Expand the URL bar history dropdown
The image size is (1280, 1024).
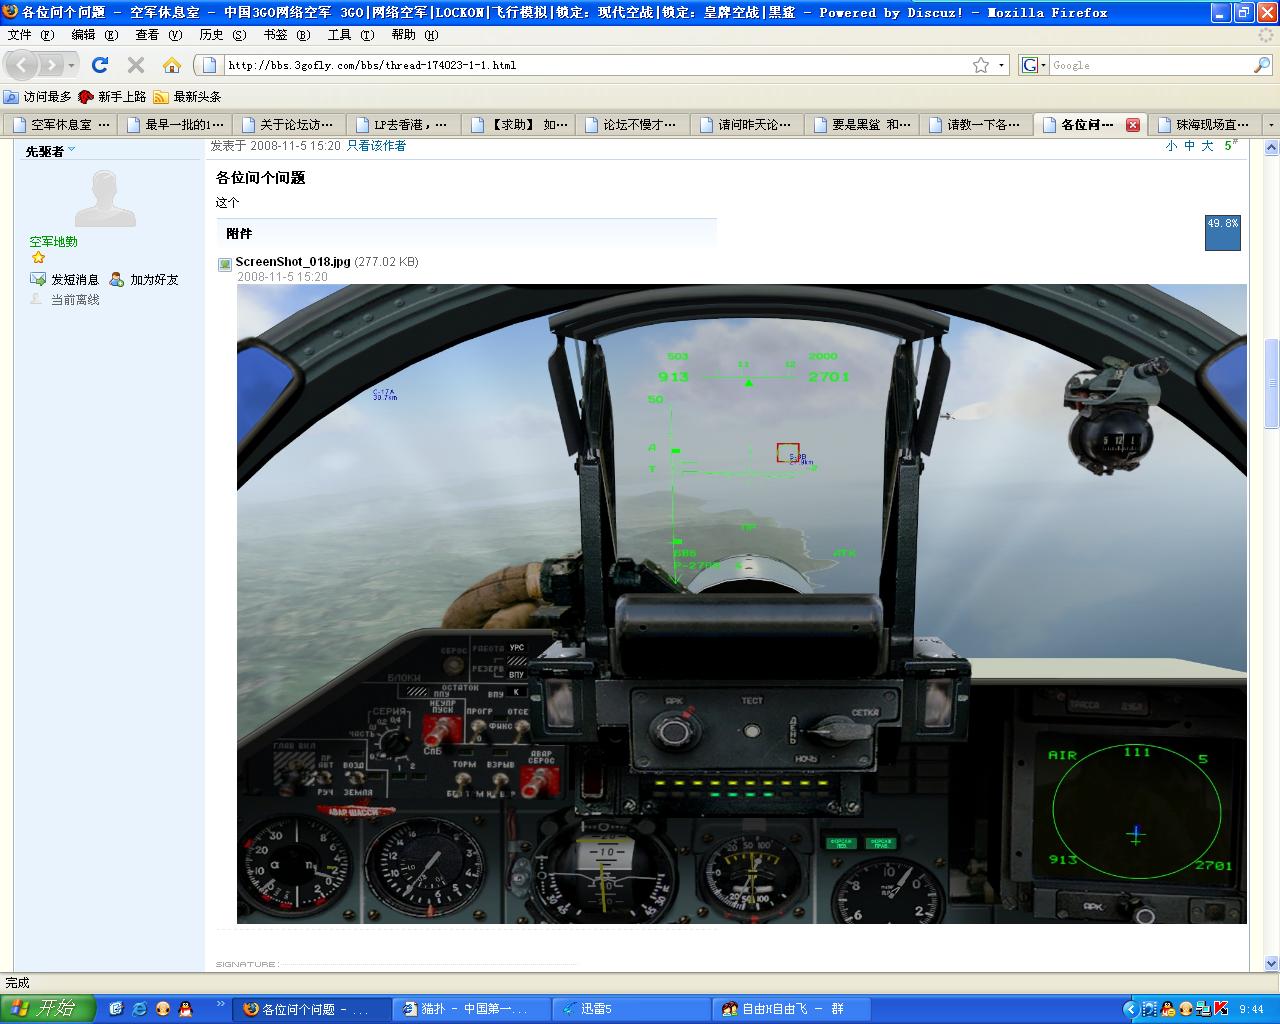(1002, 65)
